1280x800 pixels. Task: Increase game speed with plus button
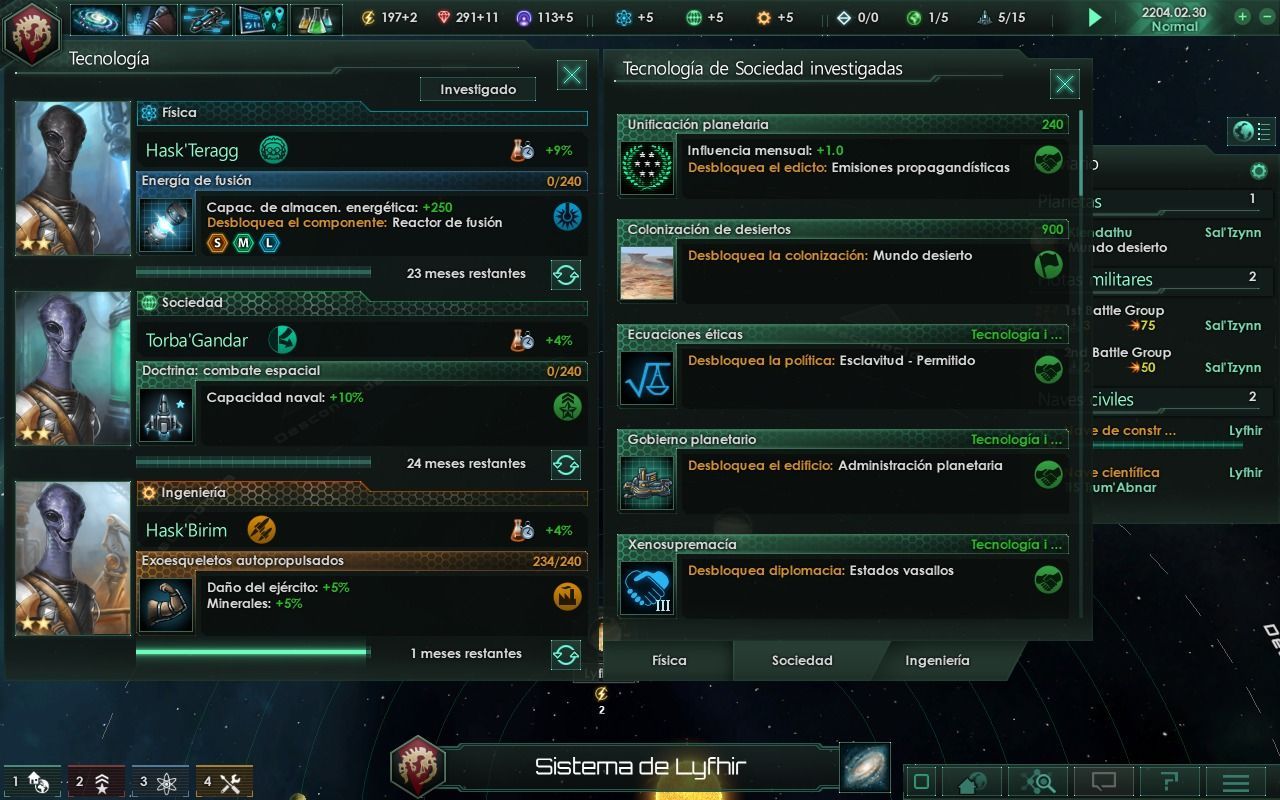coord(1242,17)
